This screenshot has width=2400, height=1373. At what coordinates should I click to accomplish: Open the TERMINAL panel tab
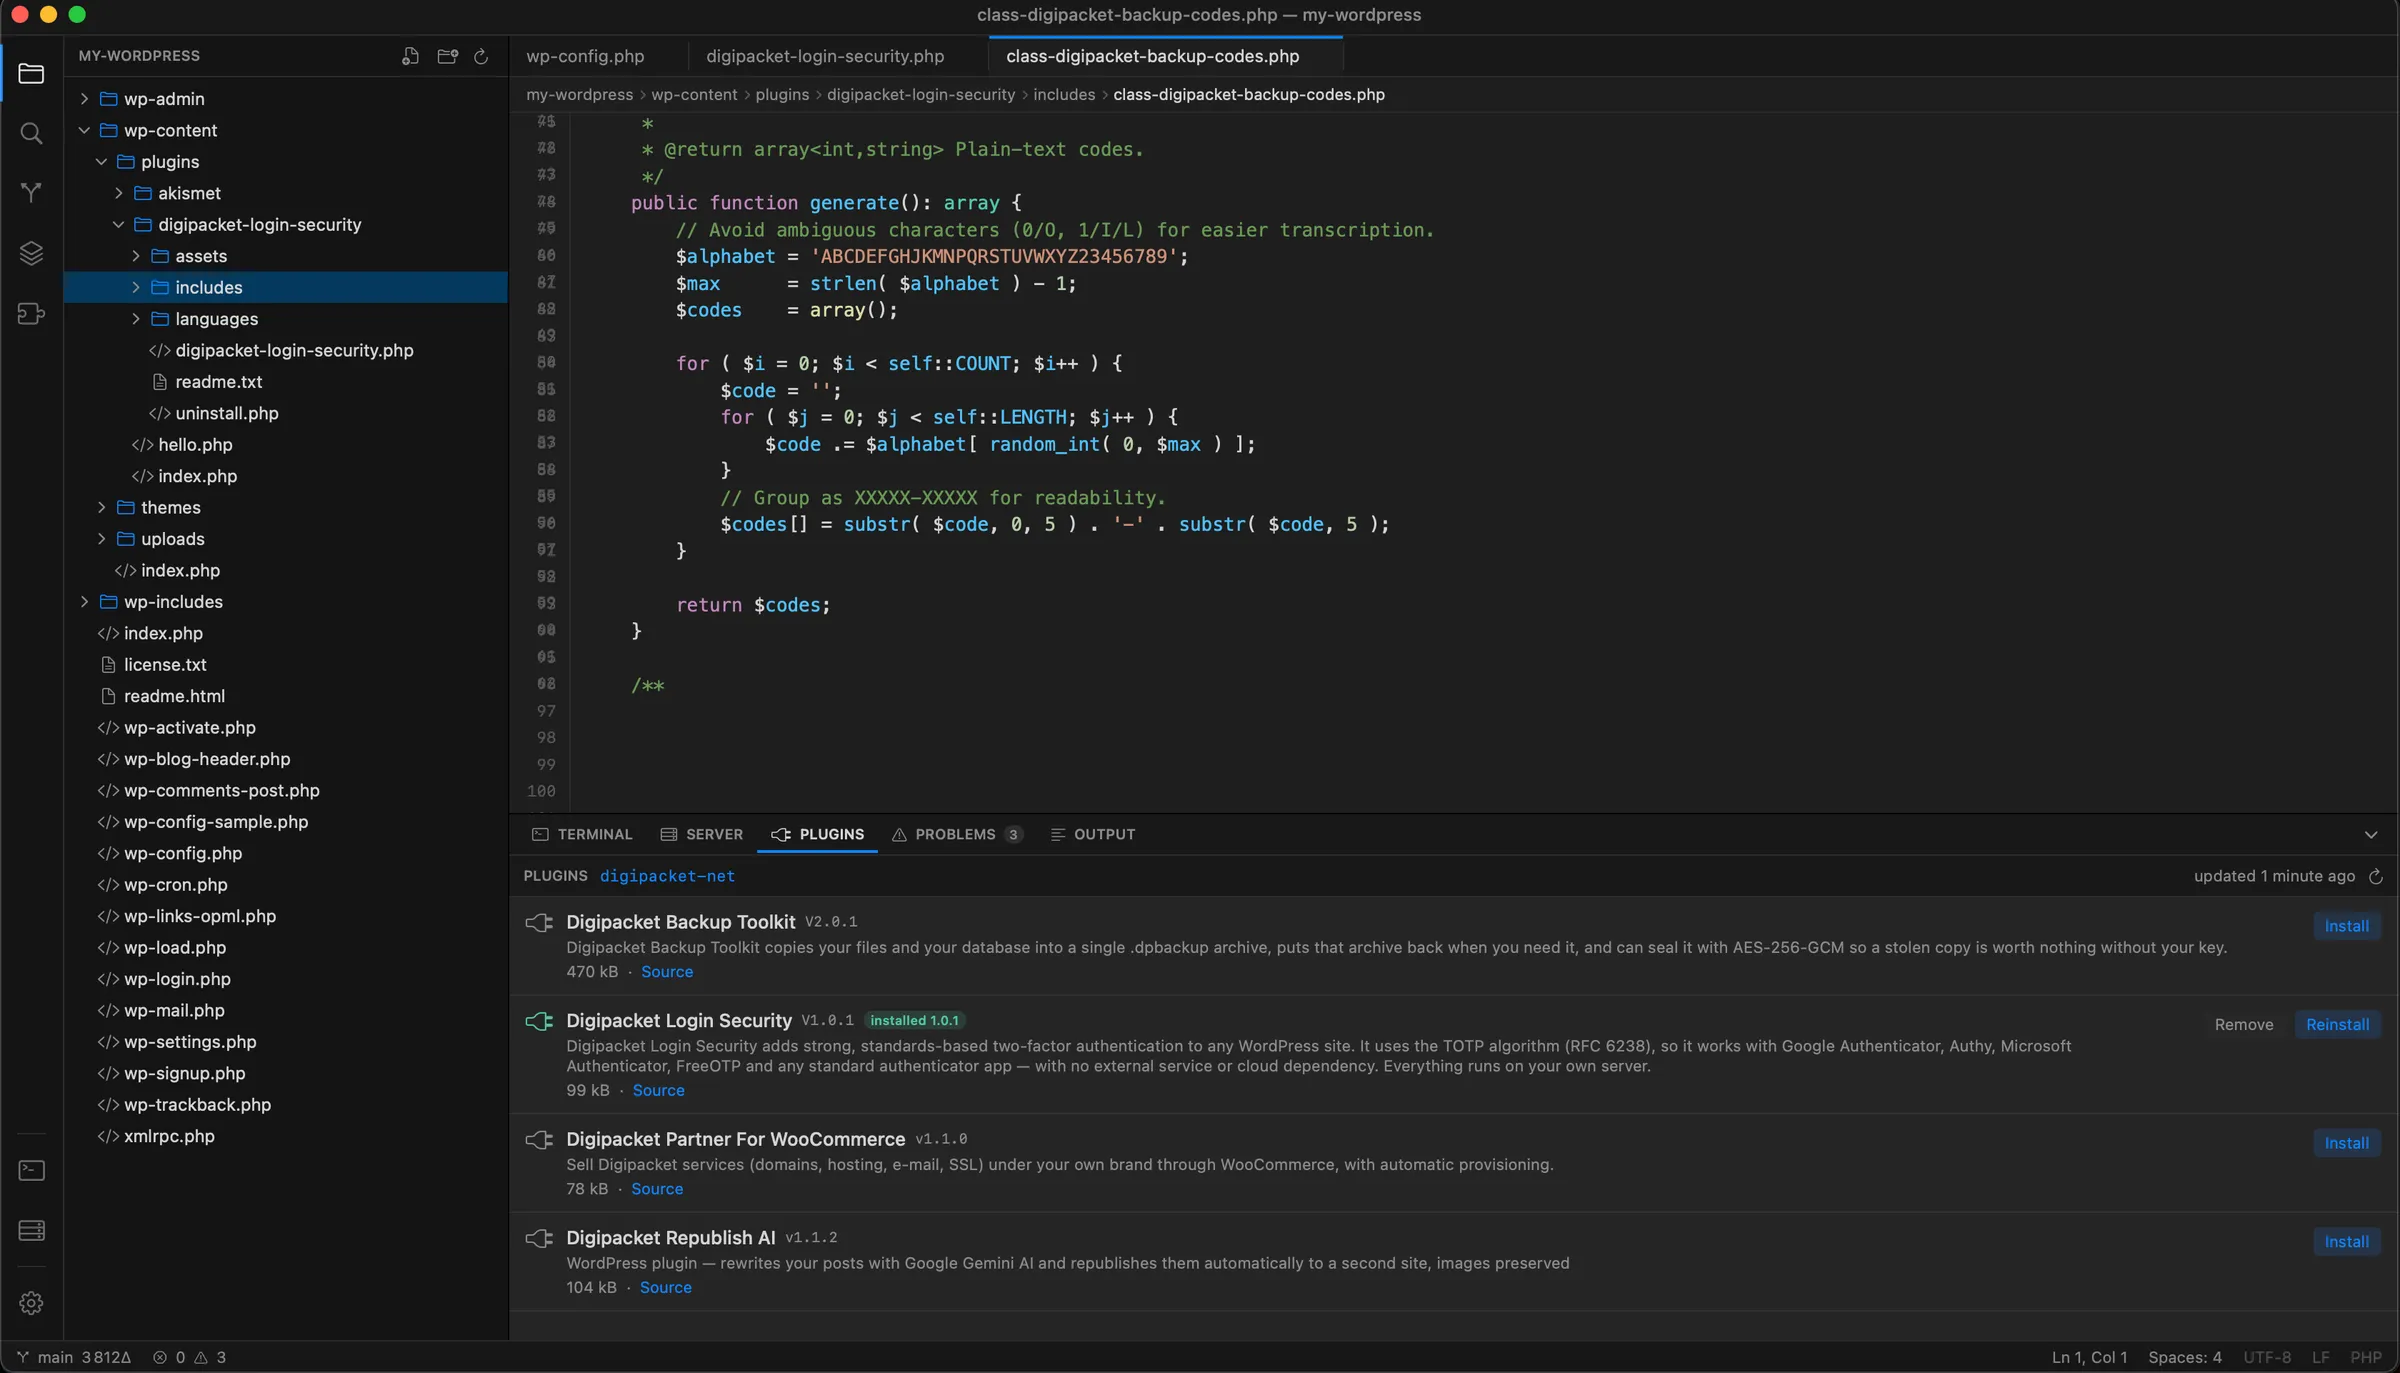582,835
